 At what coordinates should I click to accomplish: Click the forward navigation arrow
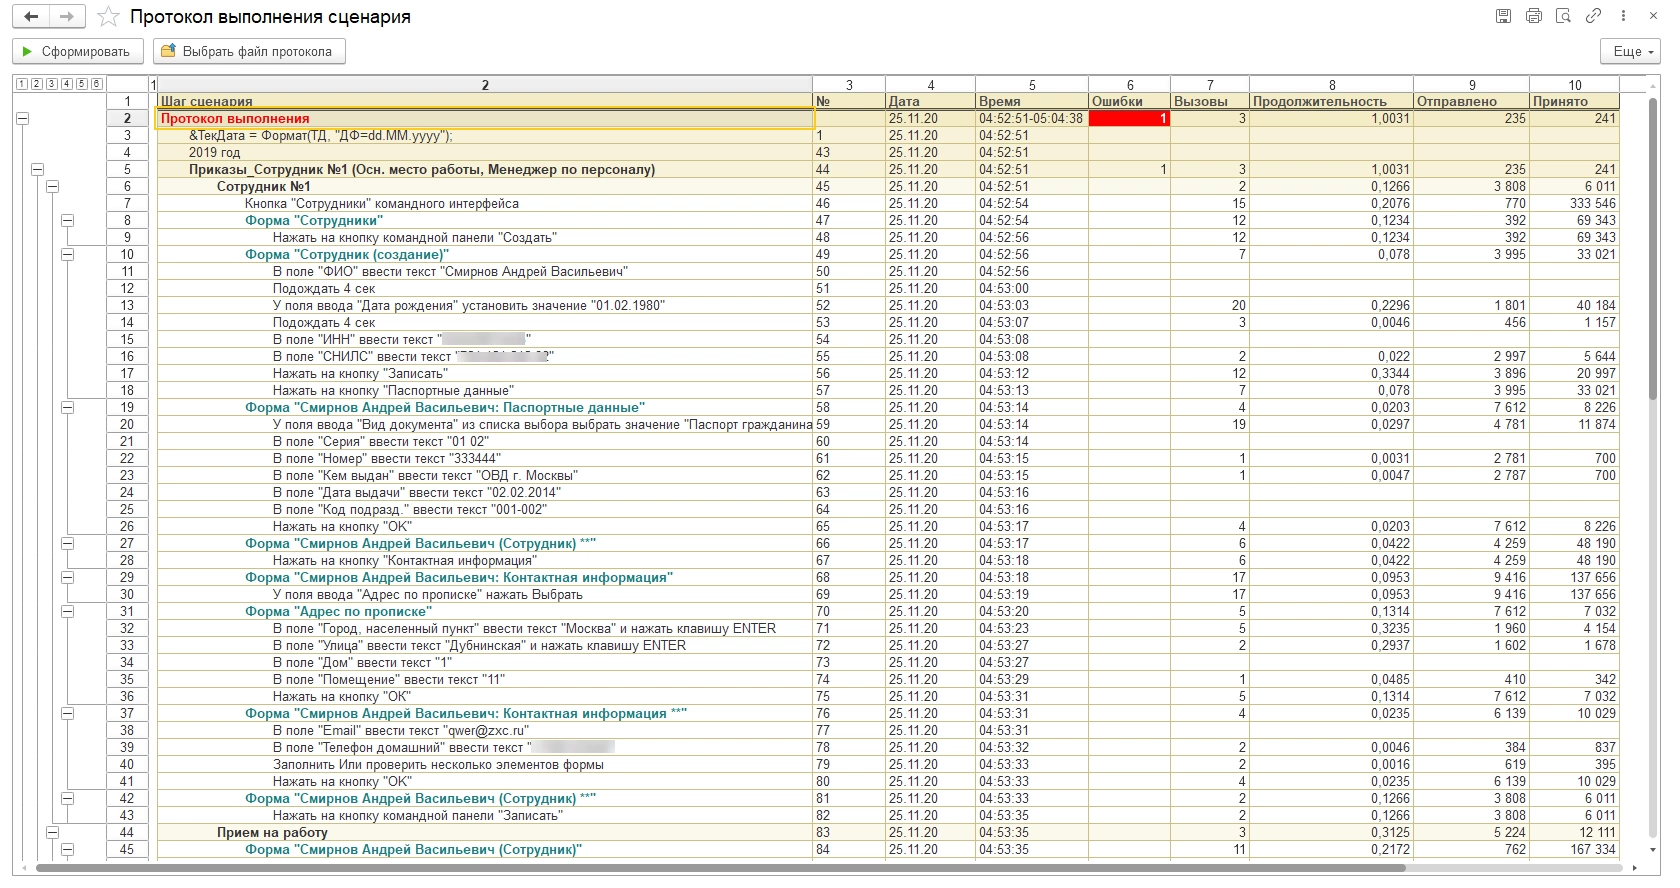pyautogui.click(x=66, y=17)
